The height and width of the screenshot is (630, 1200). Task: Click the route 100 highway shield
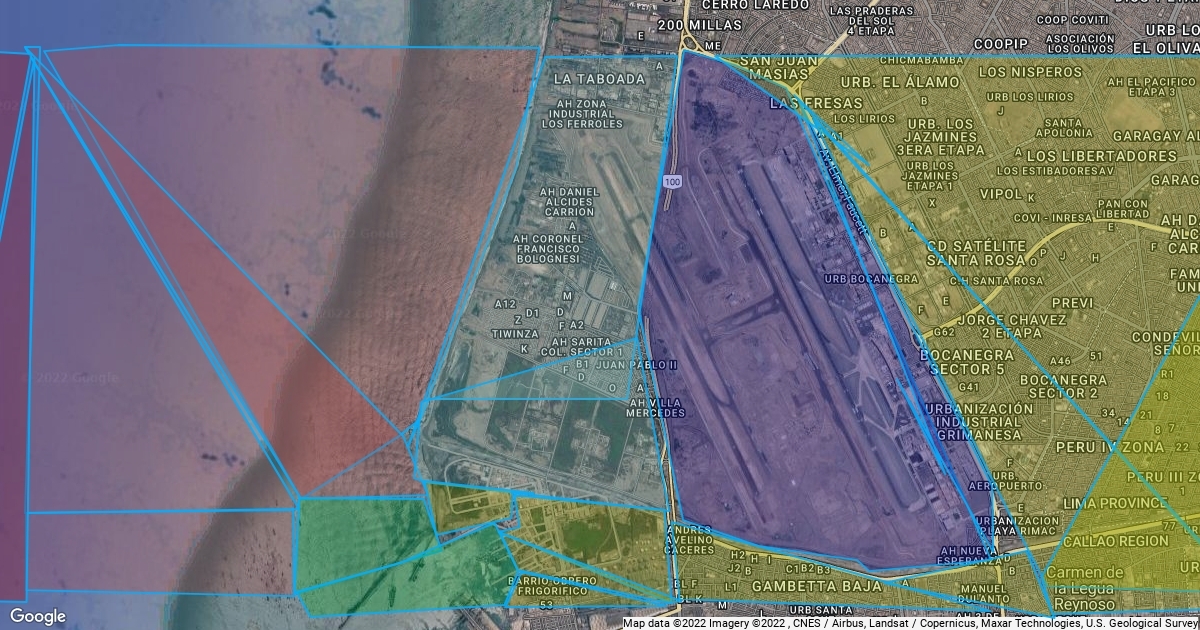(672, 181)
